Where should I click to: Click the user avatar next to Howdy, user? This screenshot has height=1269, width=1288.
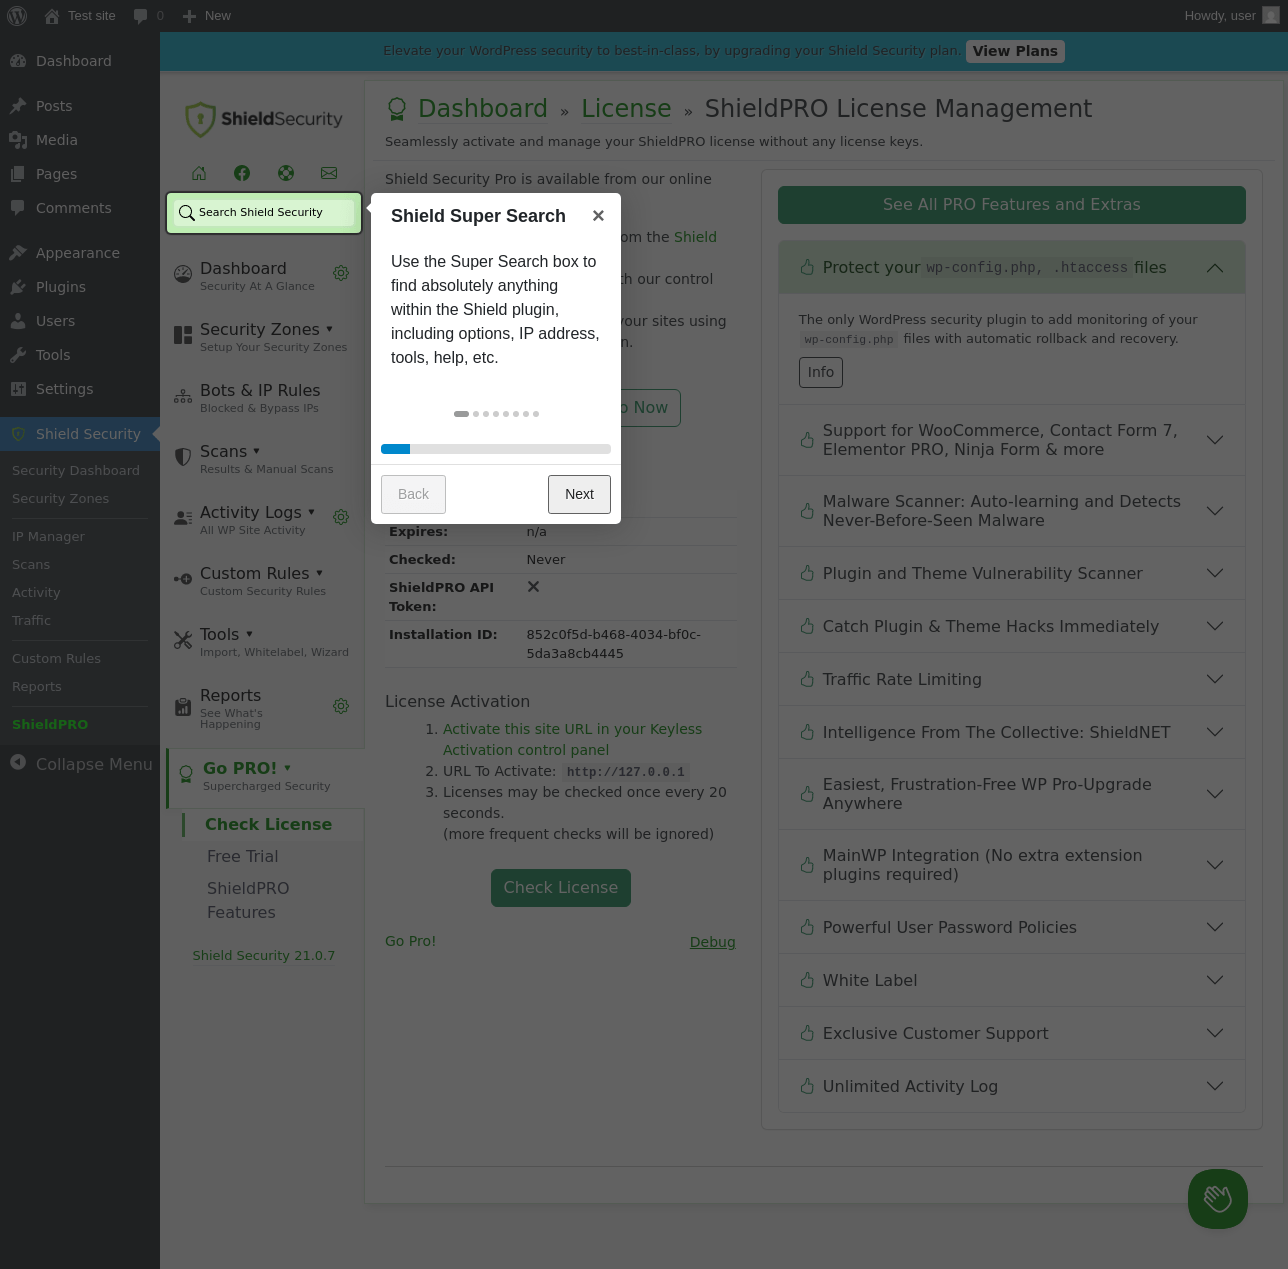coord(1271,16)
